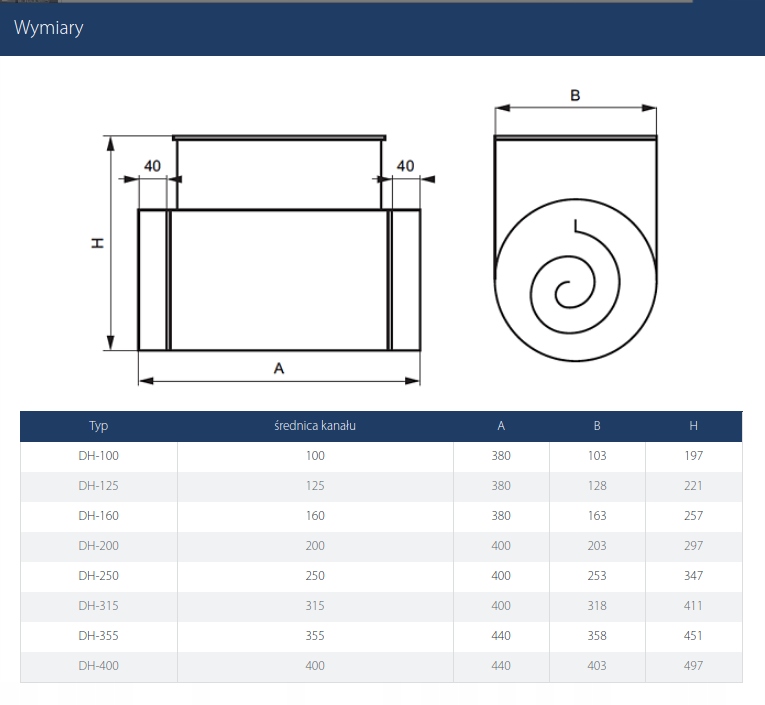Click H value 197
This screenshot has height=705, width=765.
pyautogui.click(x=693, y=456)
